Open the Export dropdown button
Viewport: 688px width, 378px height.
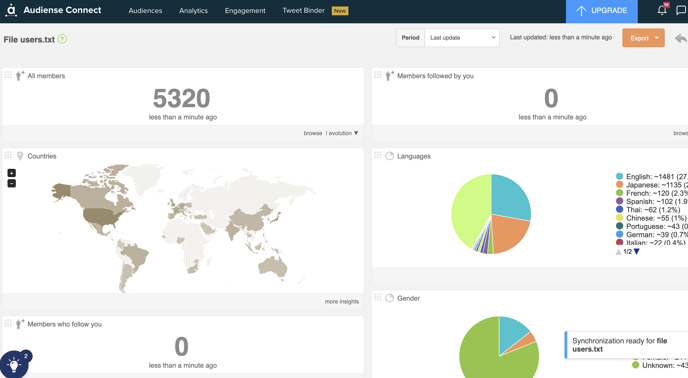643,38
